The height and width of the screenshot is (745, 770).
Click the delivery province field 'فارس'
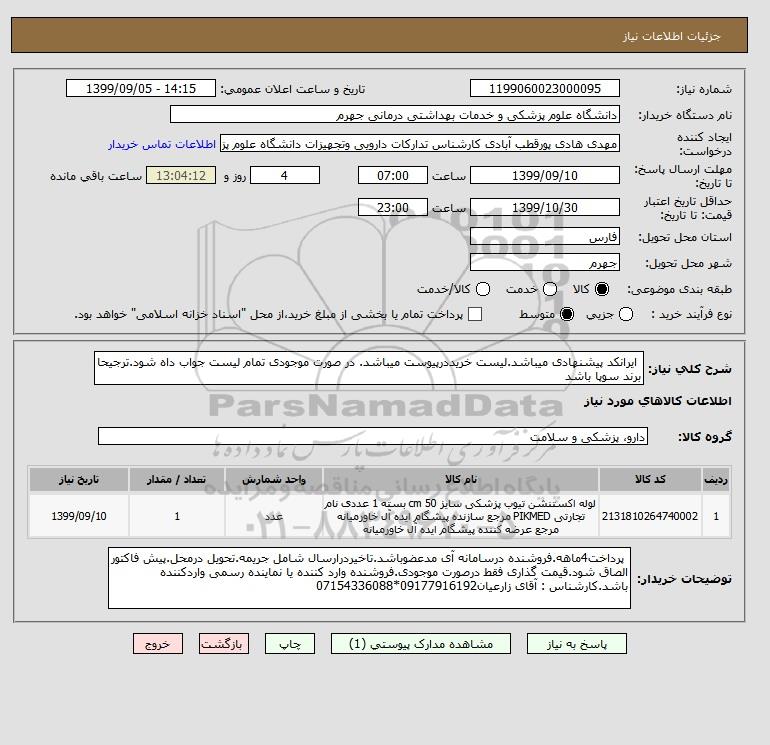tap(545, 237)
